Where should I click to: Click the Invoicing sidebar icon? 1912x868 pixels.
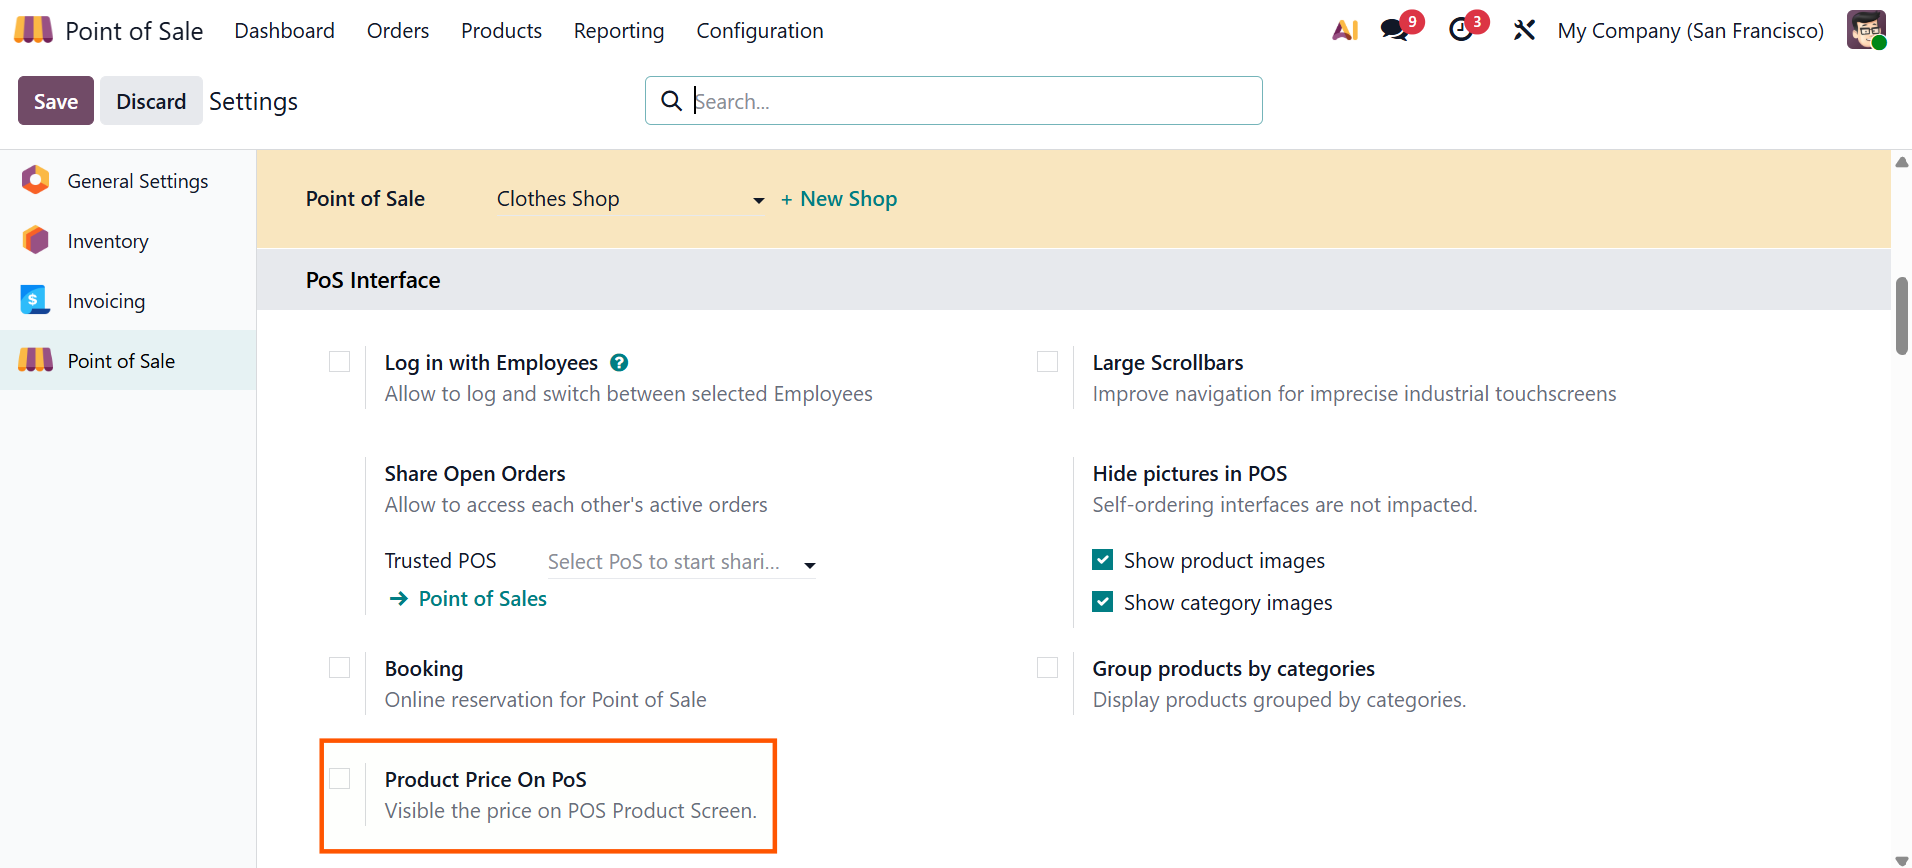coord(35,300)
